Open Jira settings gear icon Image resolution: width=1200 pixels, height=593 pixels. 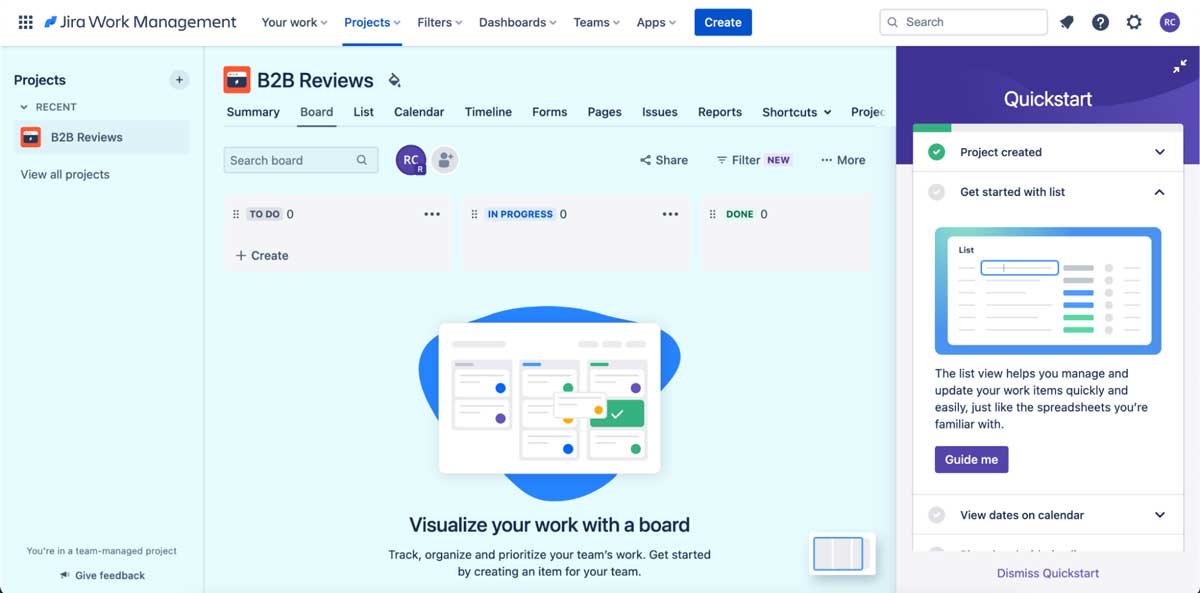point(1134,21)
